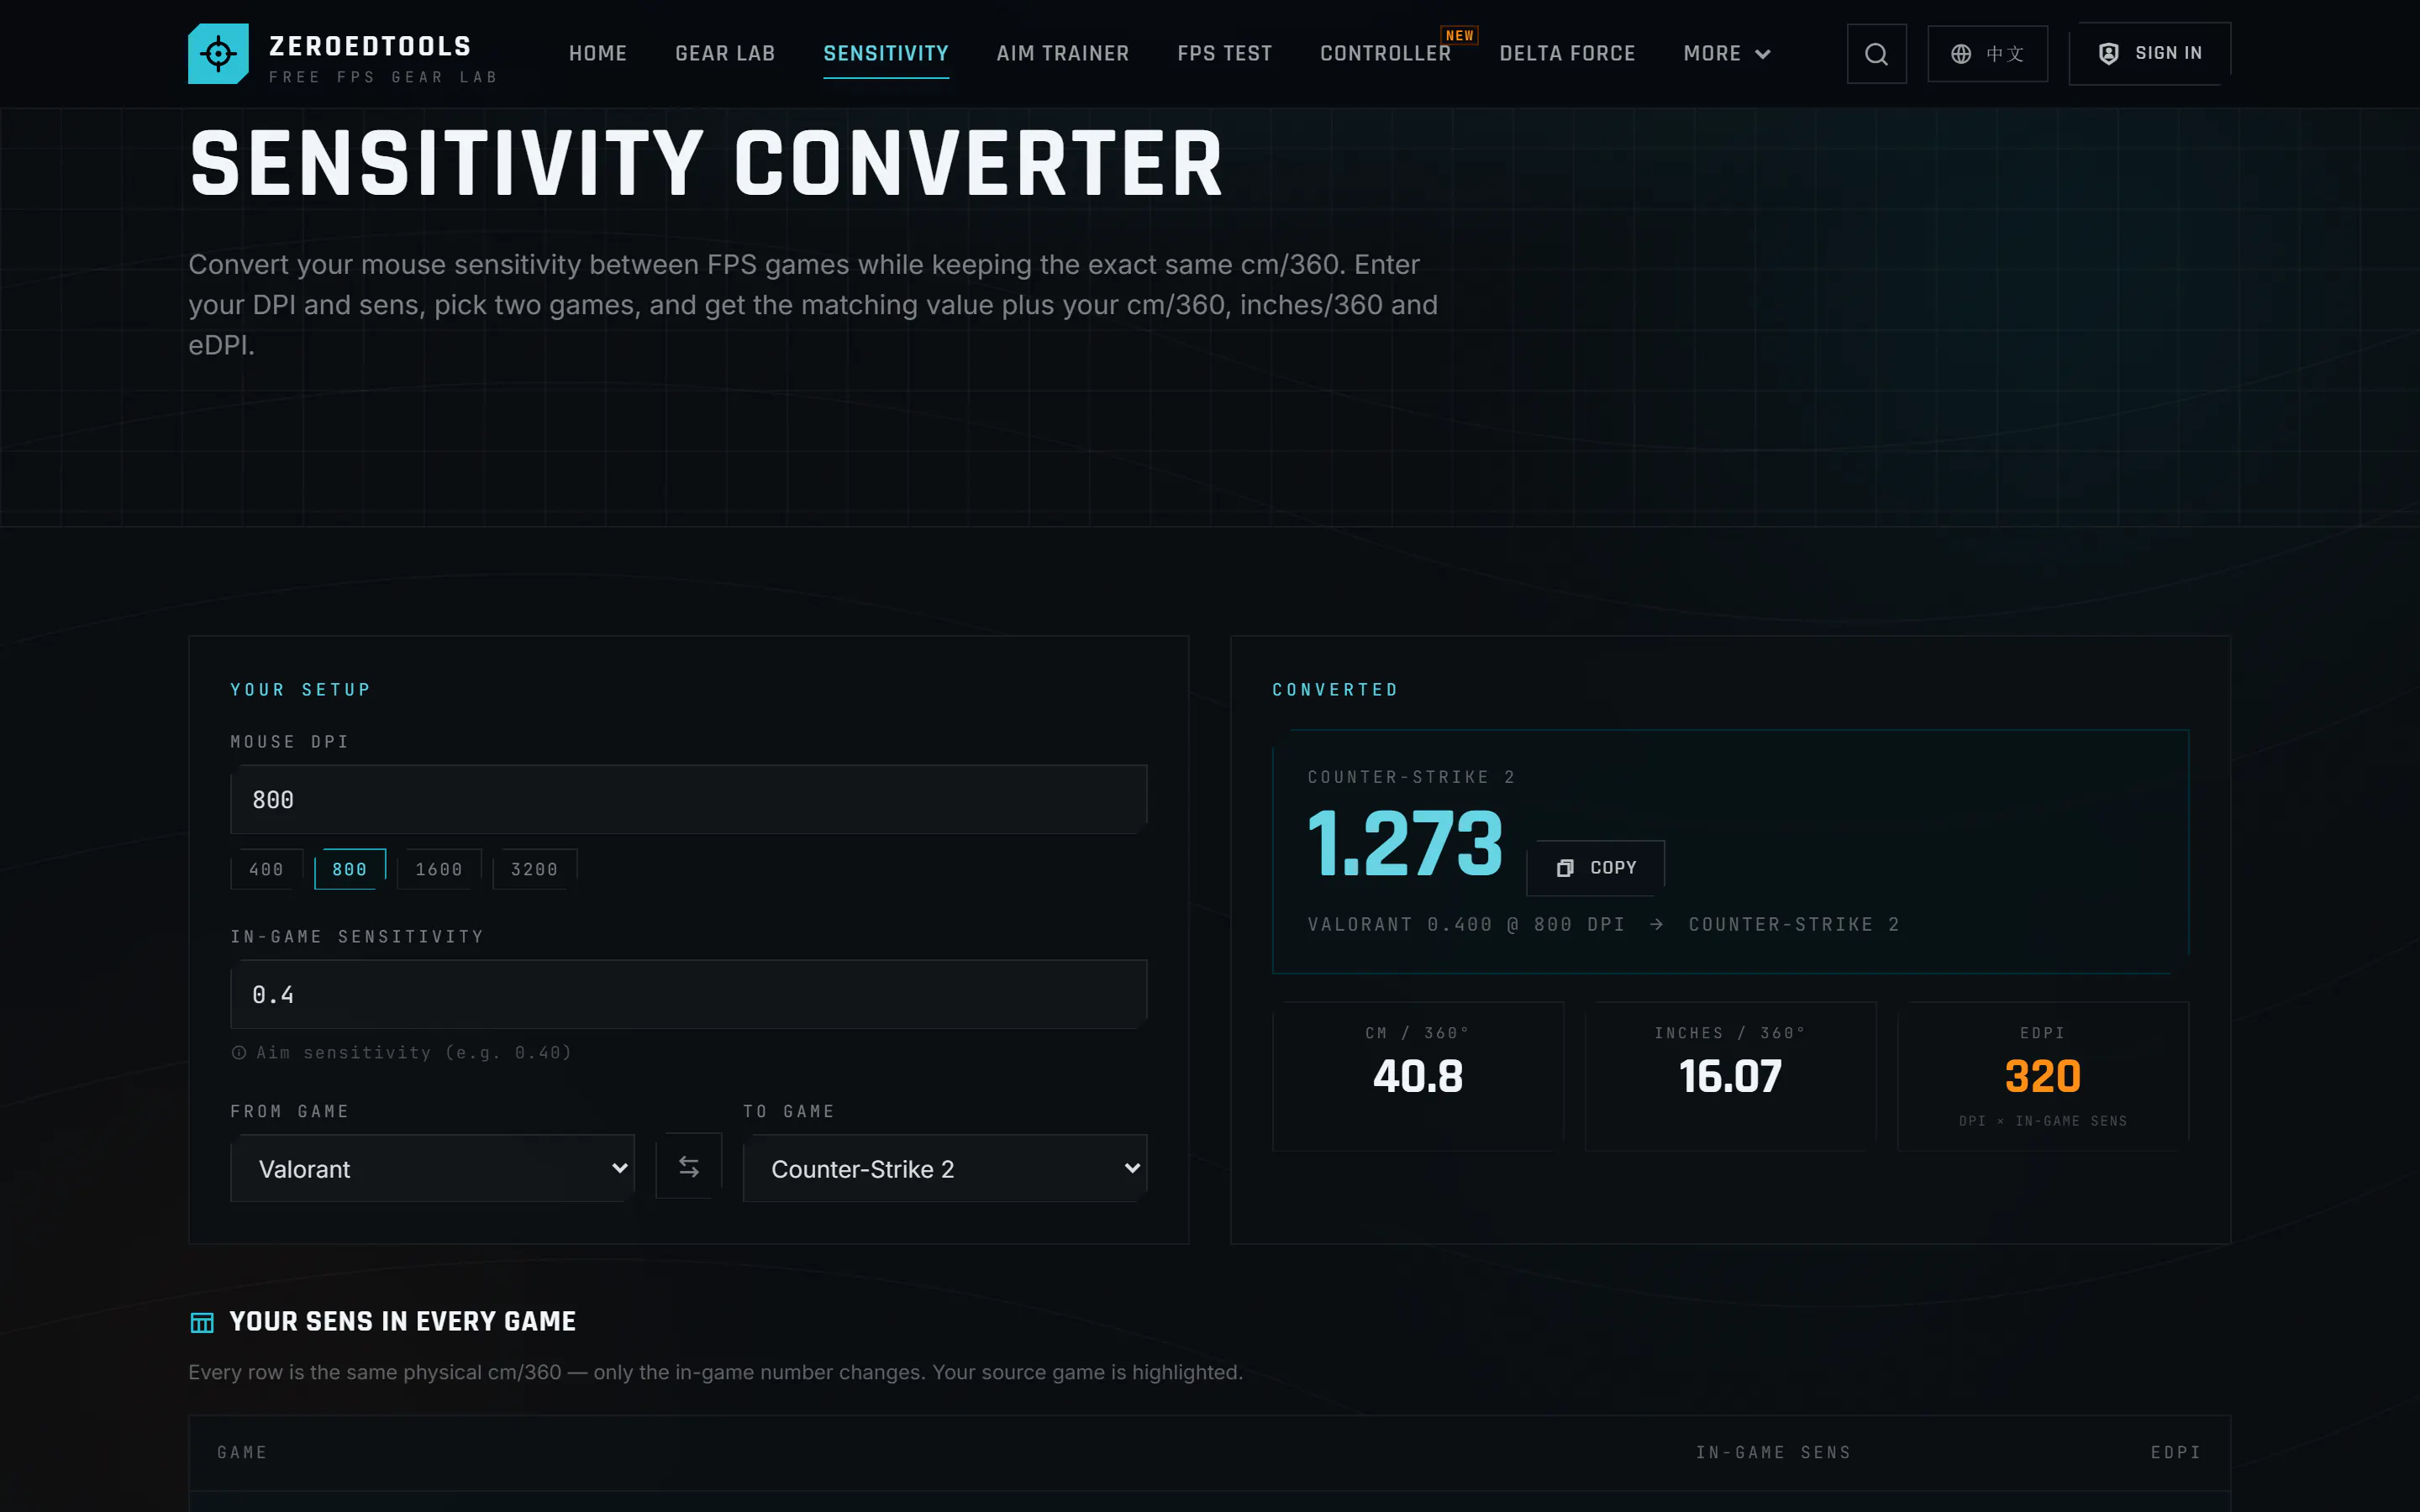Click the In-Game Sensitivity input field
The width and height of the screenshot is (2420, 1512).
pos(689,995)
